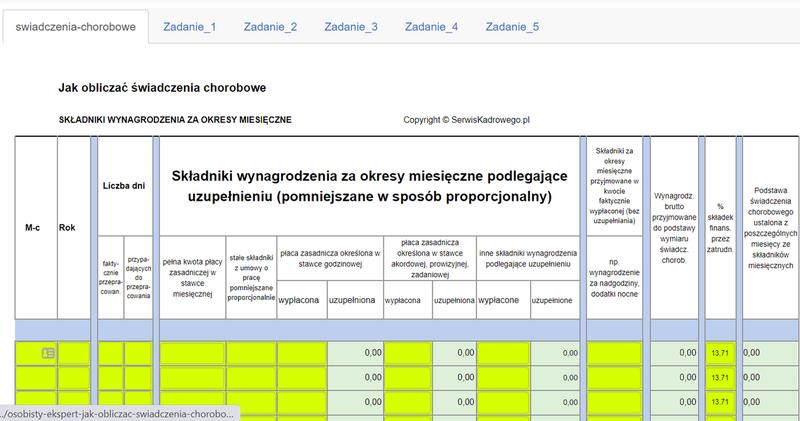Click the heading Jak obliczać świadczenia chorobowe
The image size is (800, 421).
[162, 88]
